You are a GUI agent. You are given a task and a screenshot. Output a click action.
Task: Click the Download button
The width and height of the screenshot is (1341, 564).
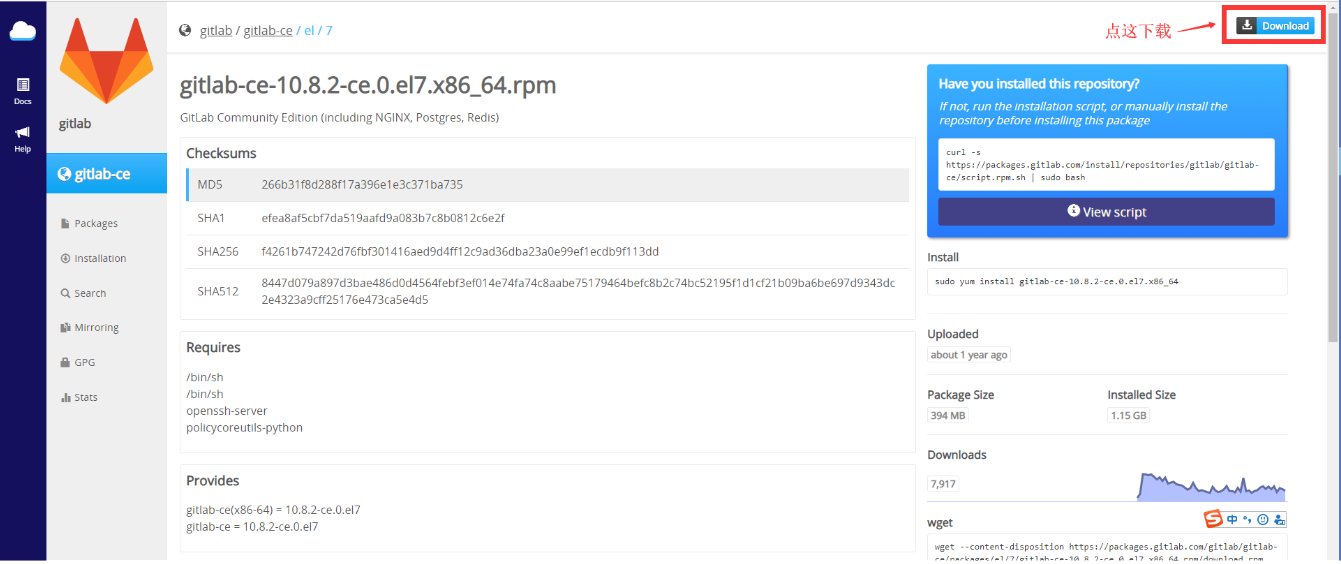[x=1275, y=26]
